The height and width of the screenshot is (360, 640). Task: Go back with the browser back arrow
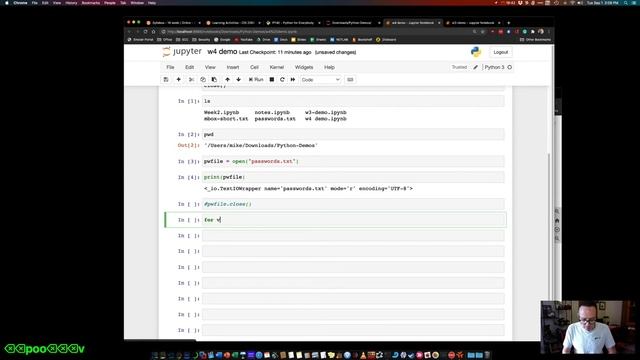click(129, 31)
